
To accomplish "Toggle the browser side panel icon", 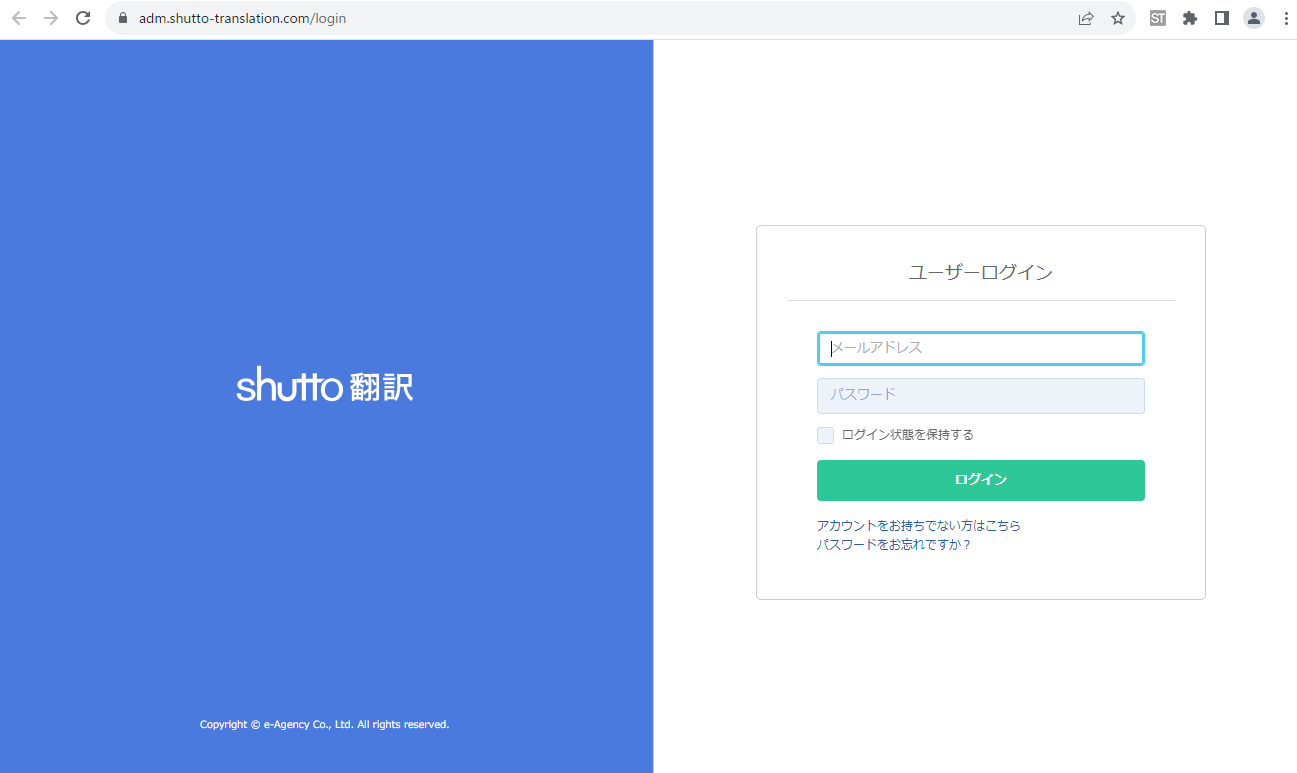I will point(1222,18).
